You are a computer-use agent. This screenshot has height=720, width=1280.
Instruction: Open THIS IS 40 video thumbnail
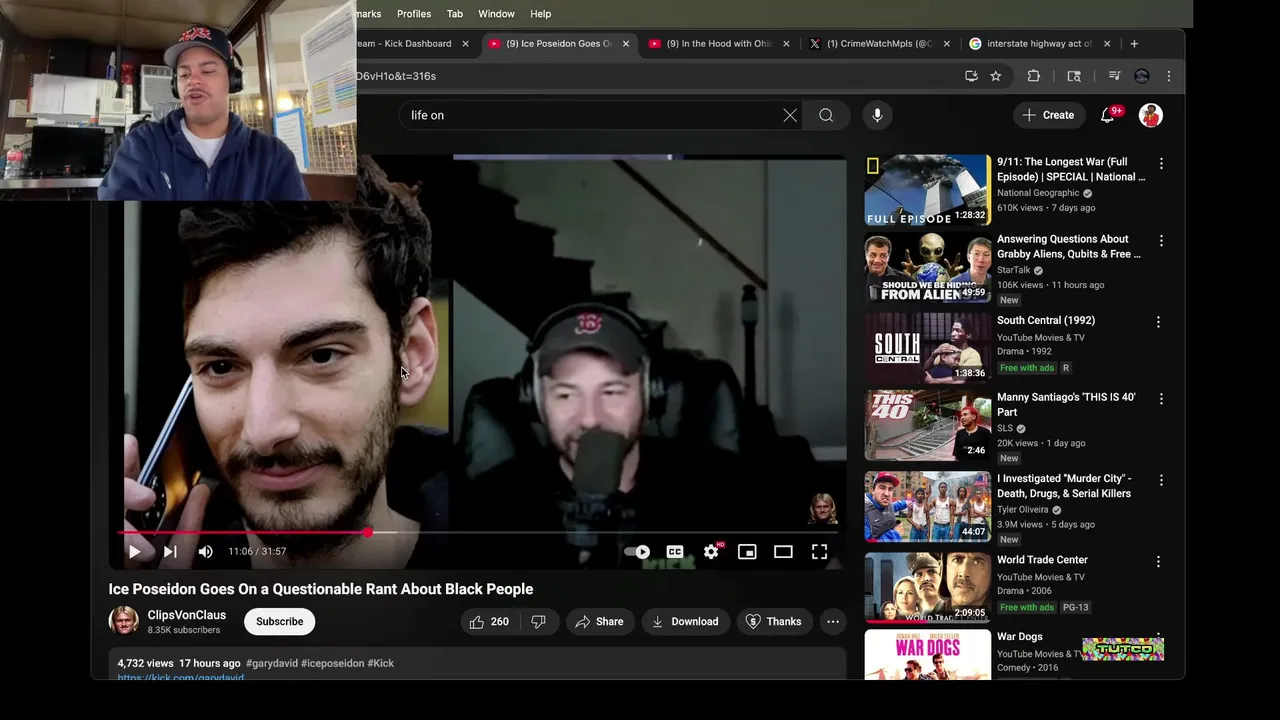click(x=928, y=426)
